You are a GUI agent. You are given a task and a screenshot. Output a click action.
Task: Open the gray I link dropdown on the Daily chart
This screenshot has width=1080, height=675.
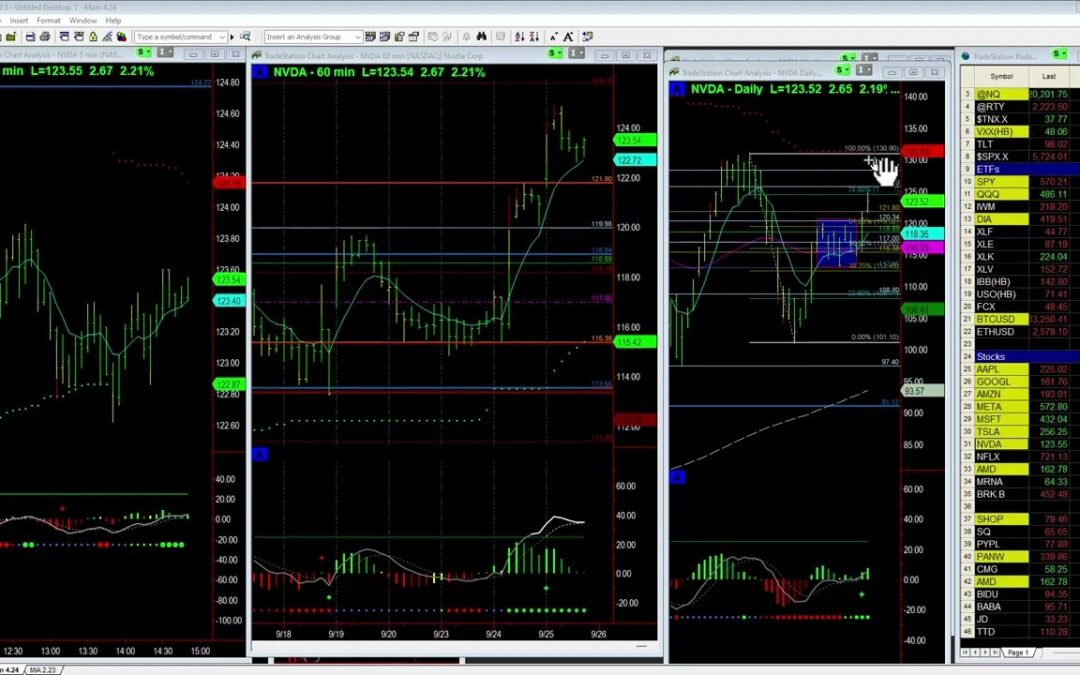click(864, 70)
